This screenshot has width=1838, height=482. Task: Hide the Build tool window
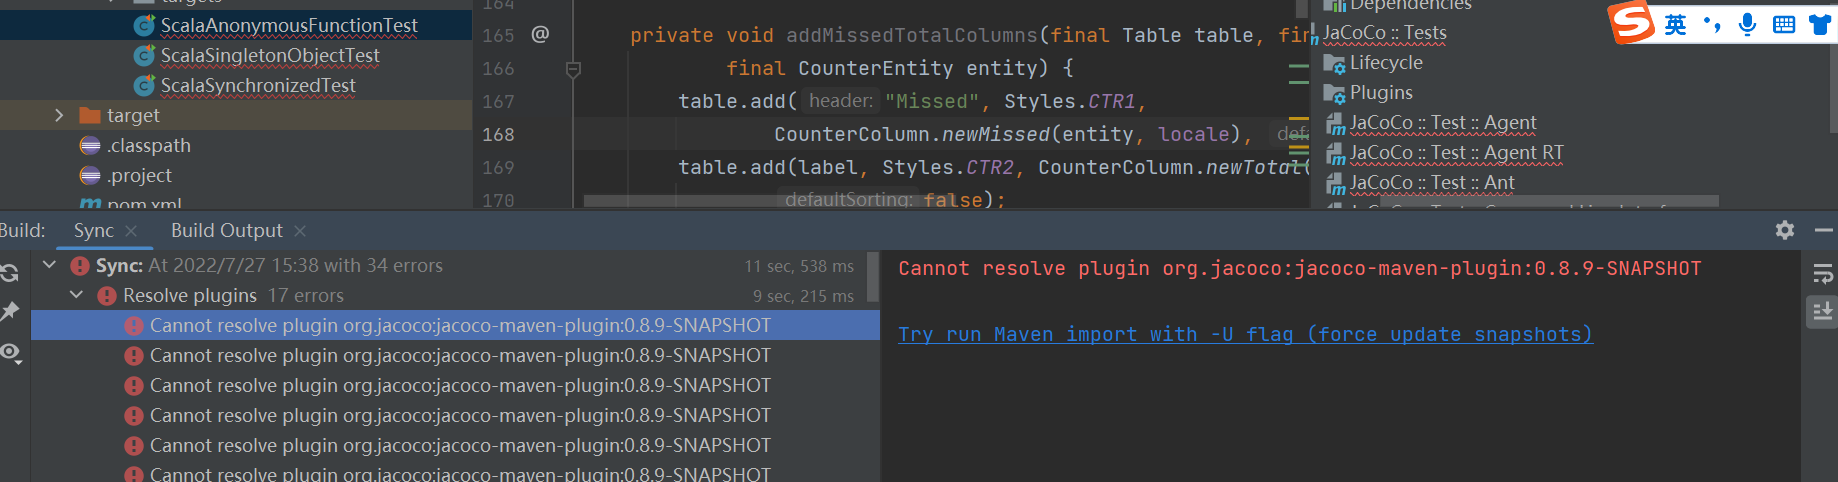tap(1824, 230)
